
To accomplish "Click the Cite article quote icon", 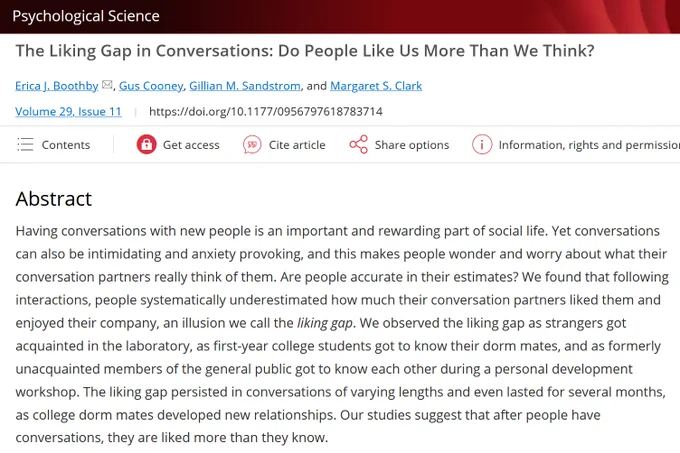I will 252,144.
